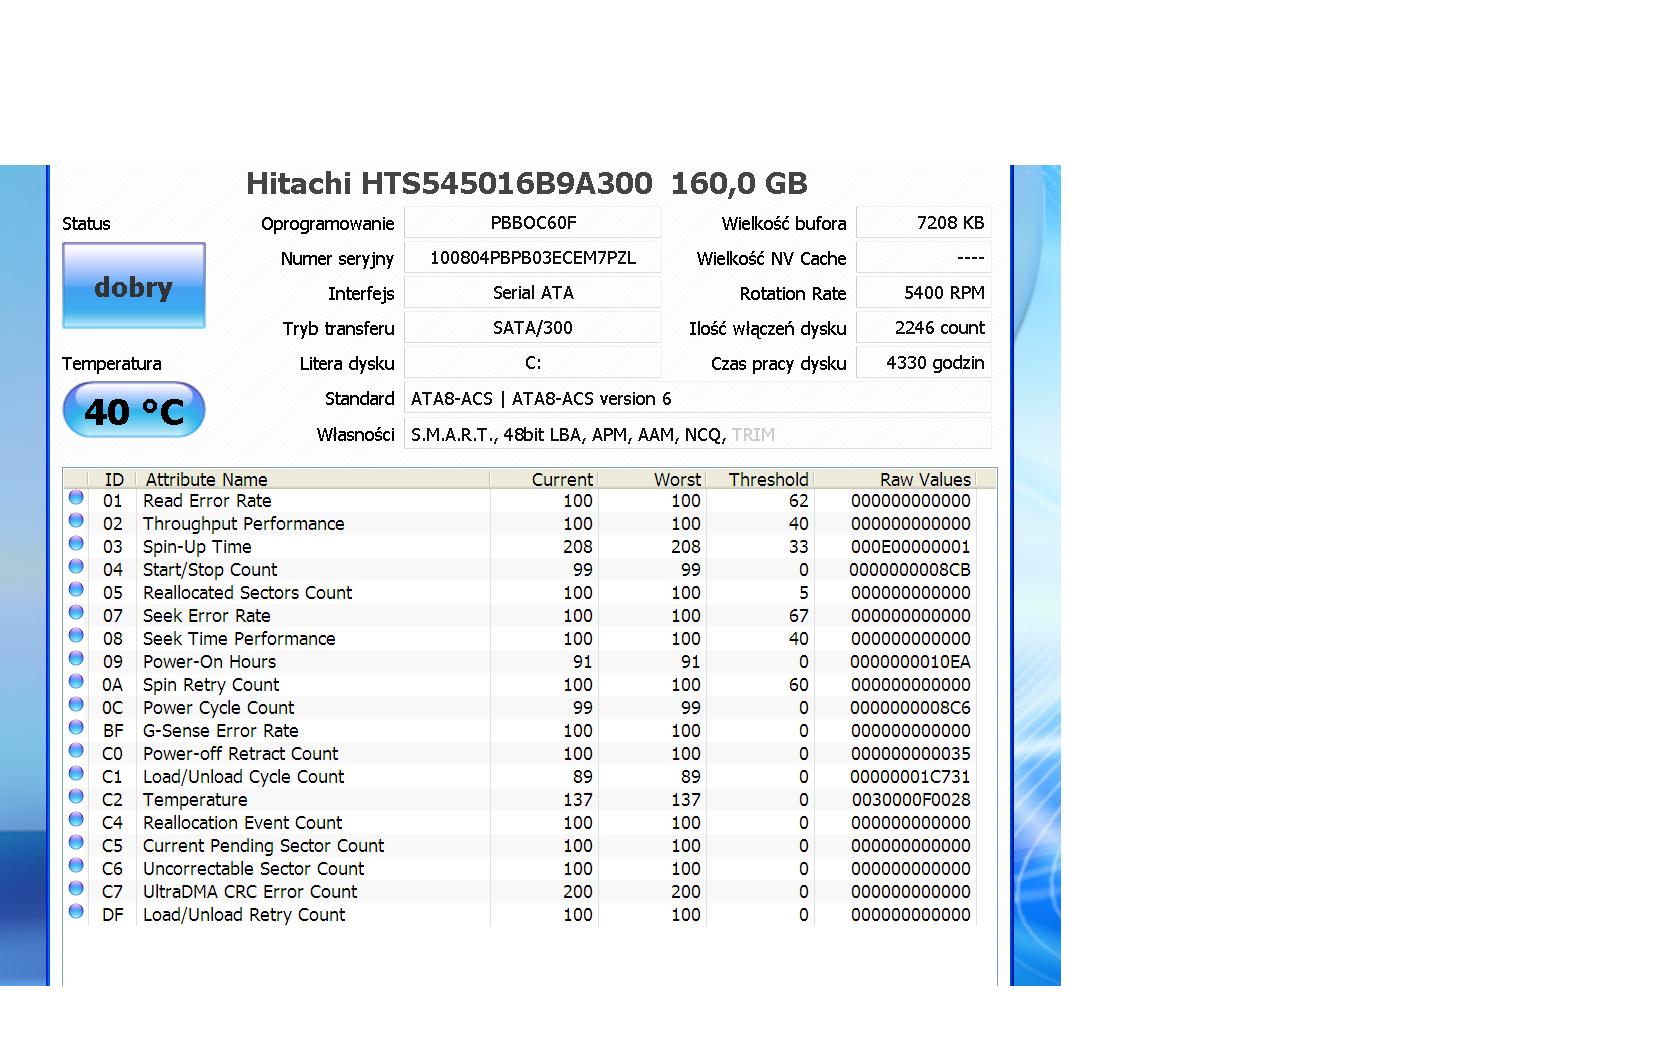Click raw value 0000000008CB for Start/Stop Count

click(910, 569)
